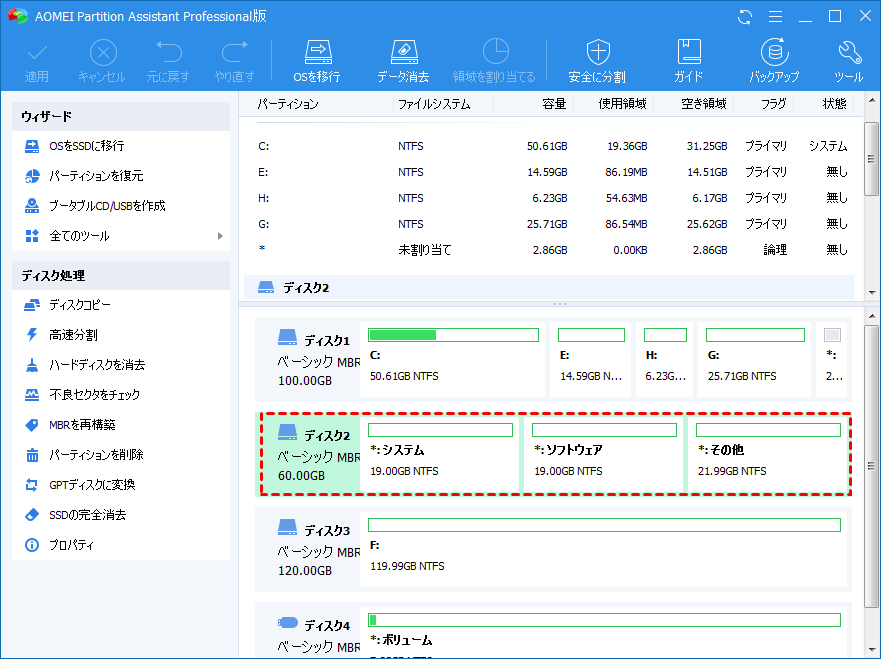Select the E: 14.59GB partition block
The height and width of the screenshot is (659, 881).
(x=591, y=360)
